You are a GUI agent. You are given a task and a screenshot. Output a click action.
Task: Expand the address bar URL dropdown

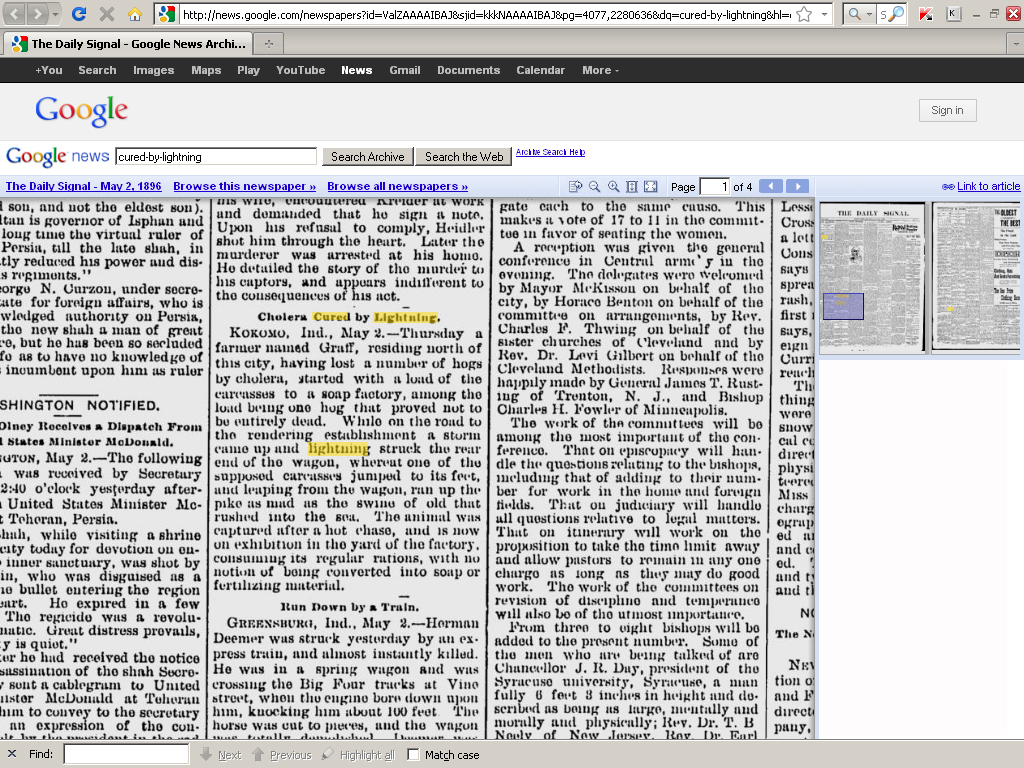pyautogui.click(x=825, y=14)
